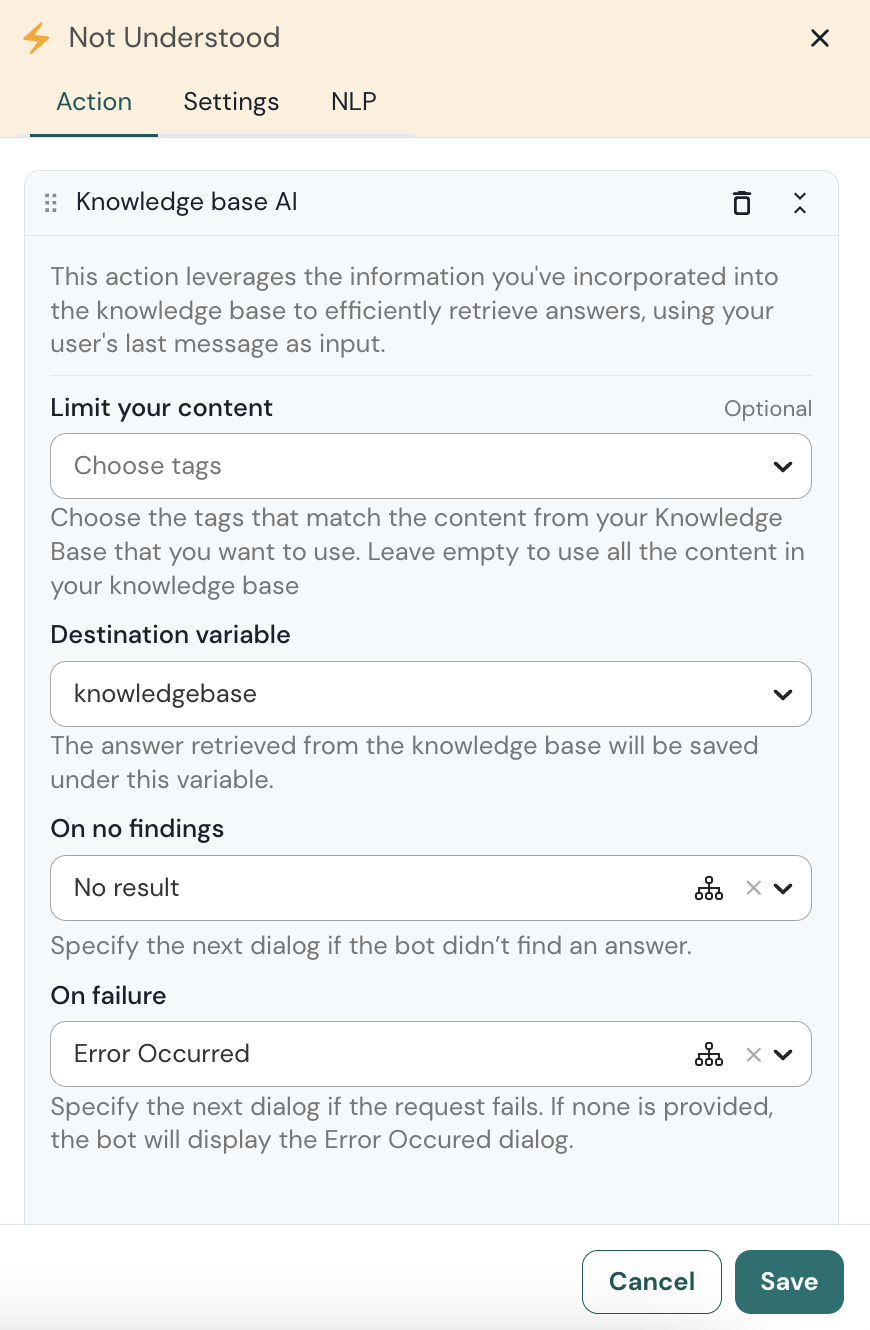
Task: Collapse the Knowledge base AI card
Action: click(800, 202)
